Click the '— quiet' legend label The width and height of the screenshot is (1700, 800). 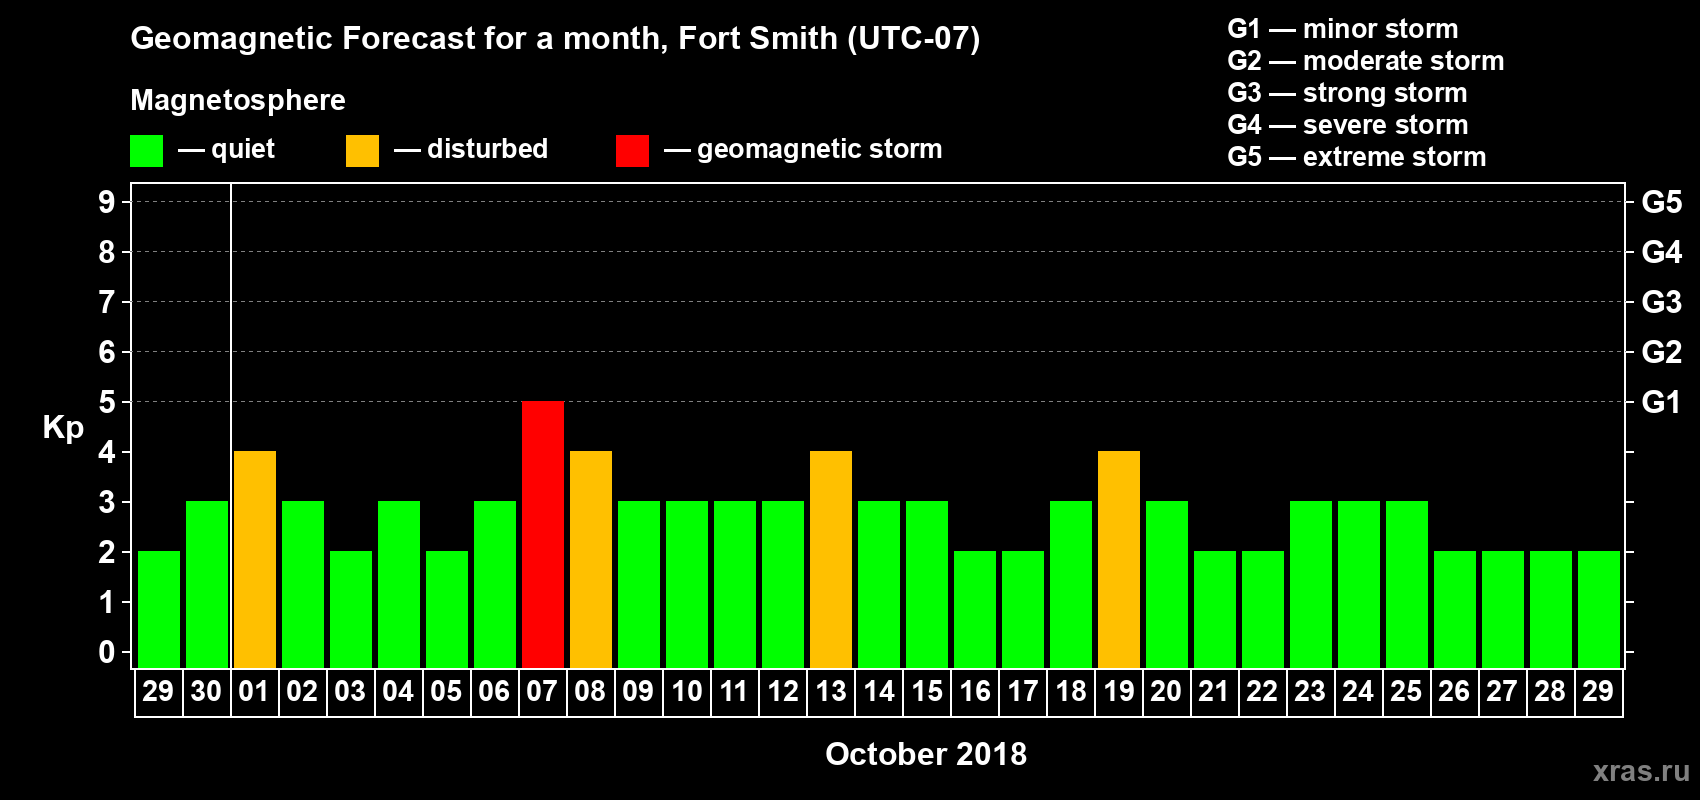226,149
